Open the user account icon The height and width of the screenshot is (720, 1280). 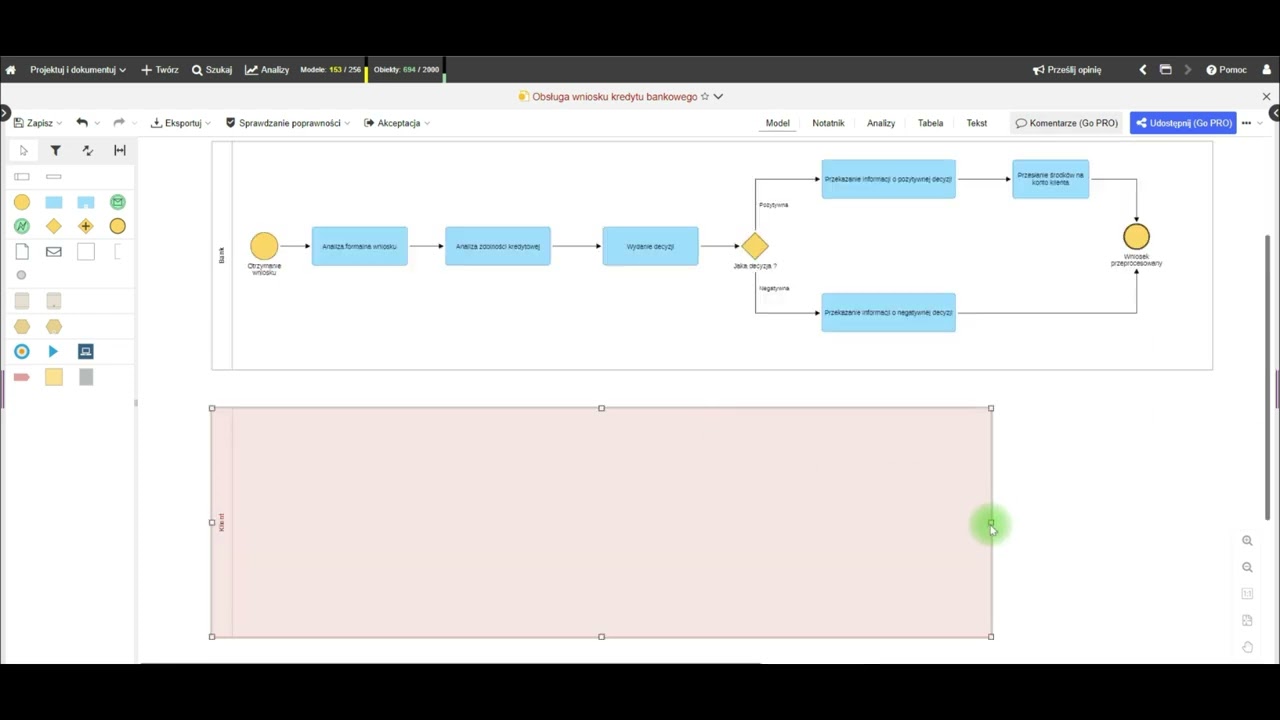coord(1266,70)
